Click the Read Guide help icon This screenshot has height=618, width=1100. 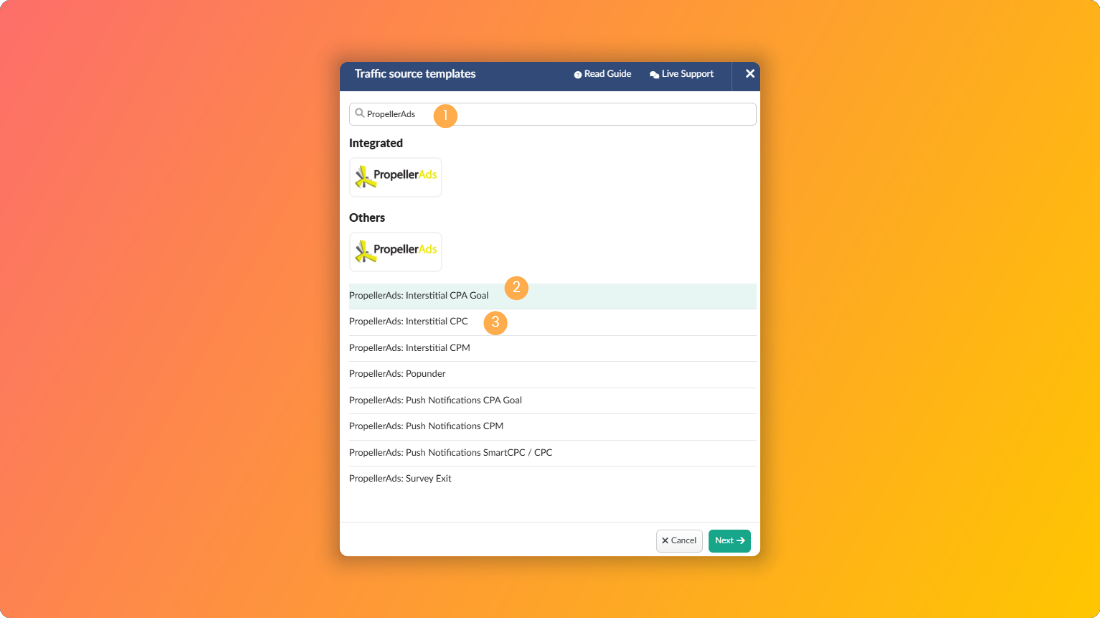pyautogui.click(x=577, y=74)
